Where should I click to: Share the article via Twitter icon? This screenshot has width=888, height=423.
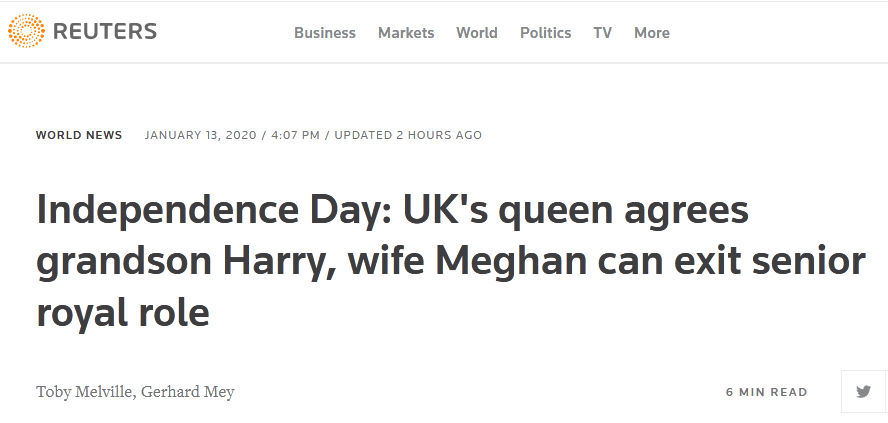863,391
